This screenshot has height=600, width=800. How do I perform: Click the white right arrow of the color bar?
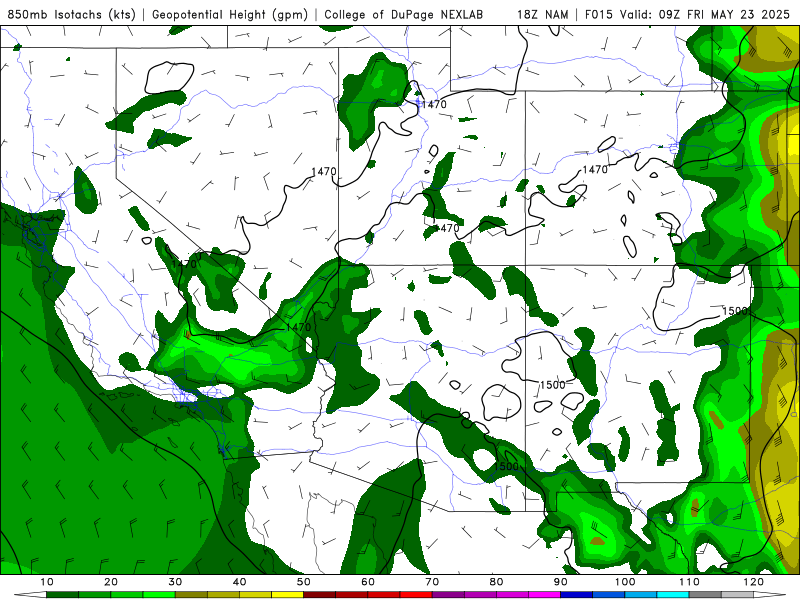point(769,595)
